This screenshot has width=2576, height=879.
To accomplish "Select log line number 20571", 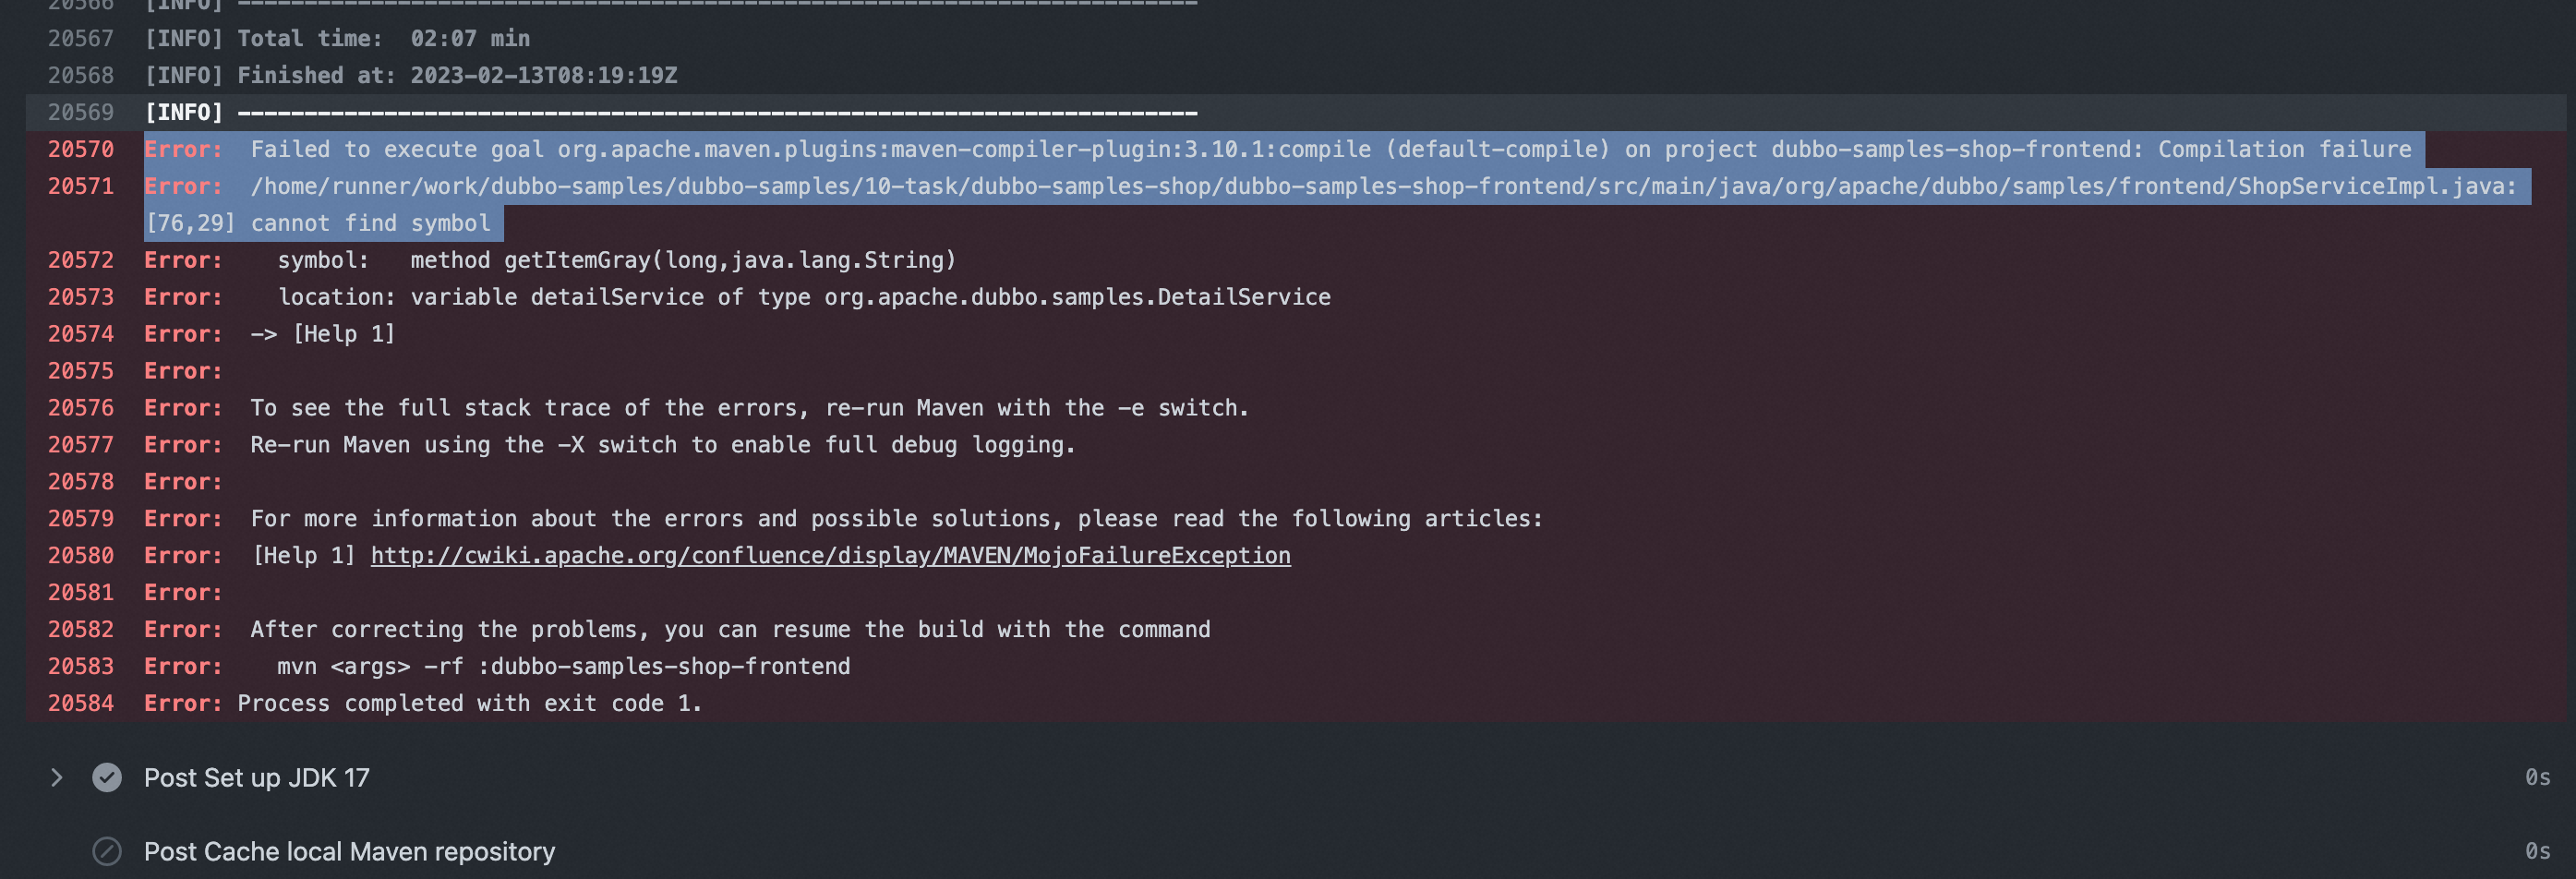I will pyautogui.click(x=81, y=186).
